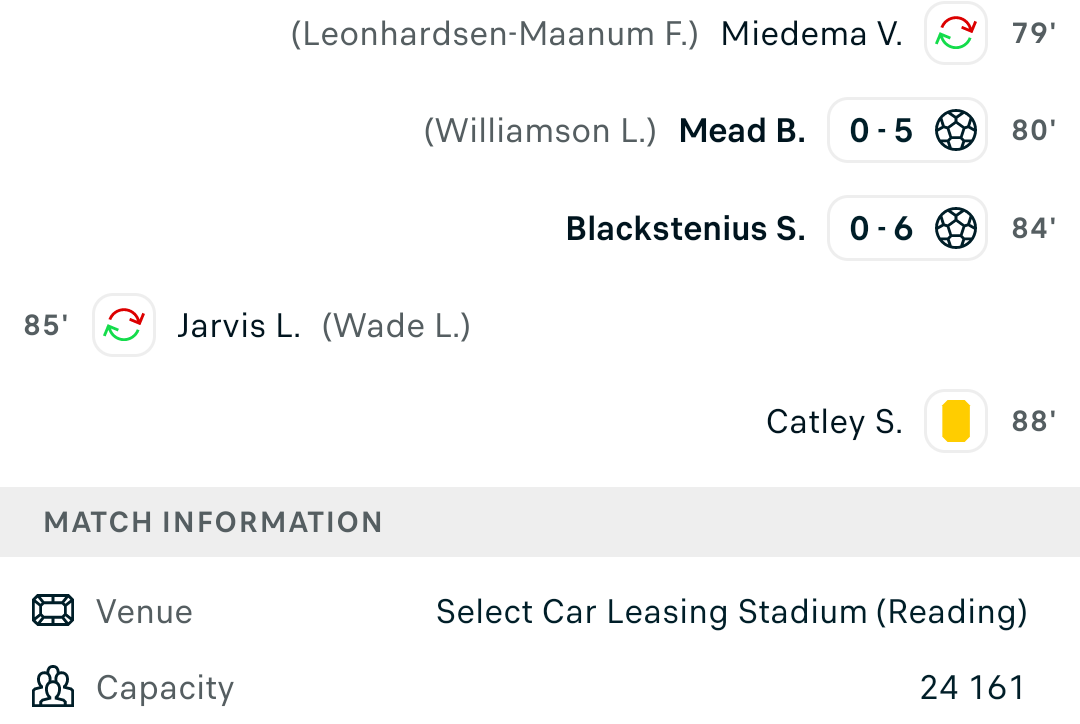Select substituted player Leonhardsen-Maanum F.
The width and height of the screenshot is (1080, 724).
[495, 34]
